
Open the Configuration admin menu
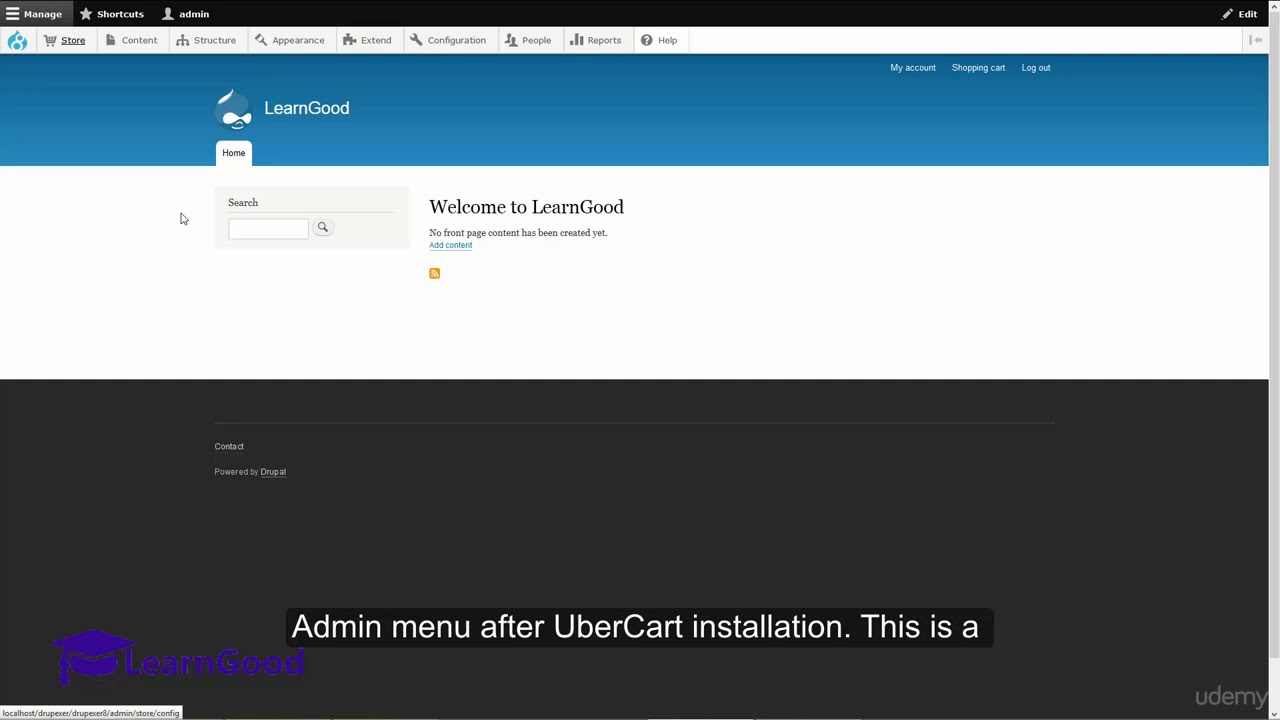(x=448, y=40)
